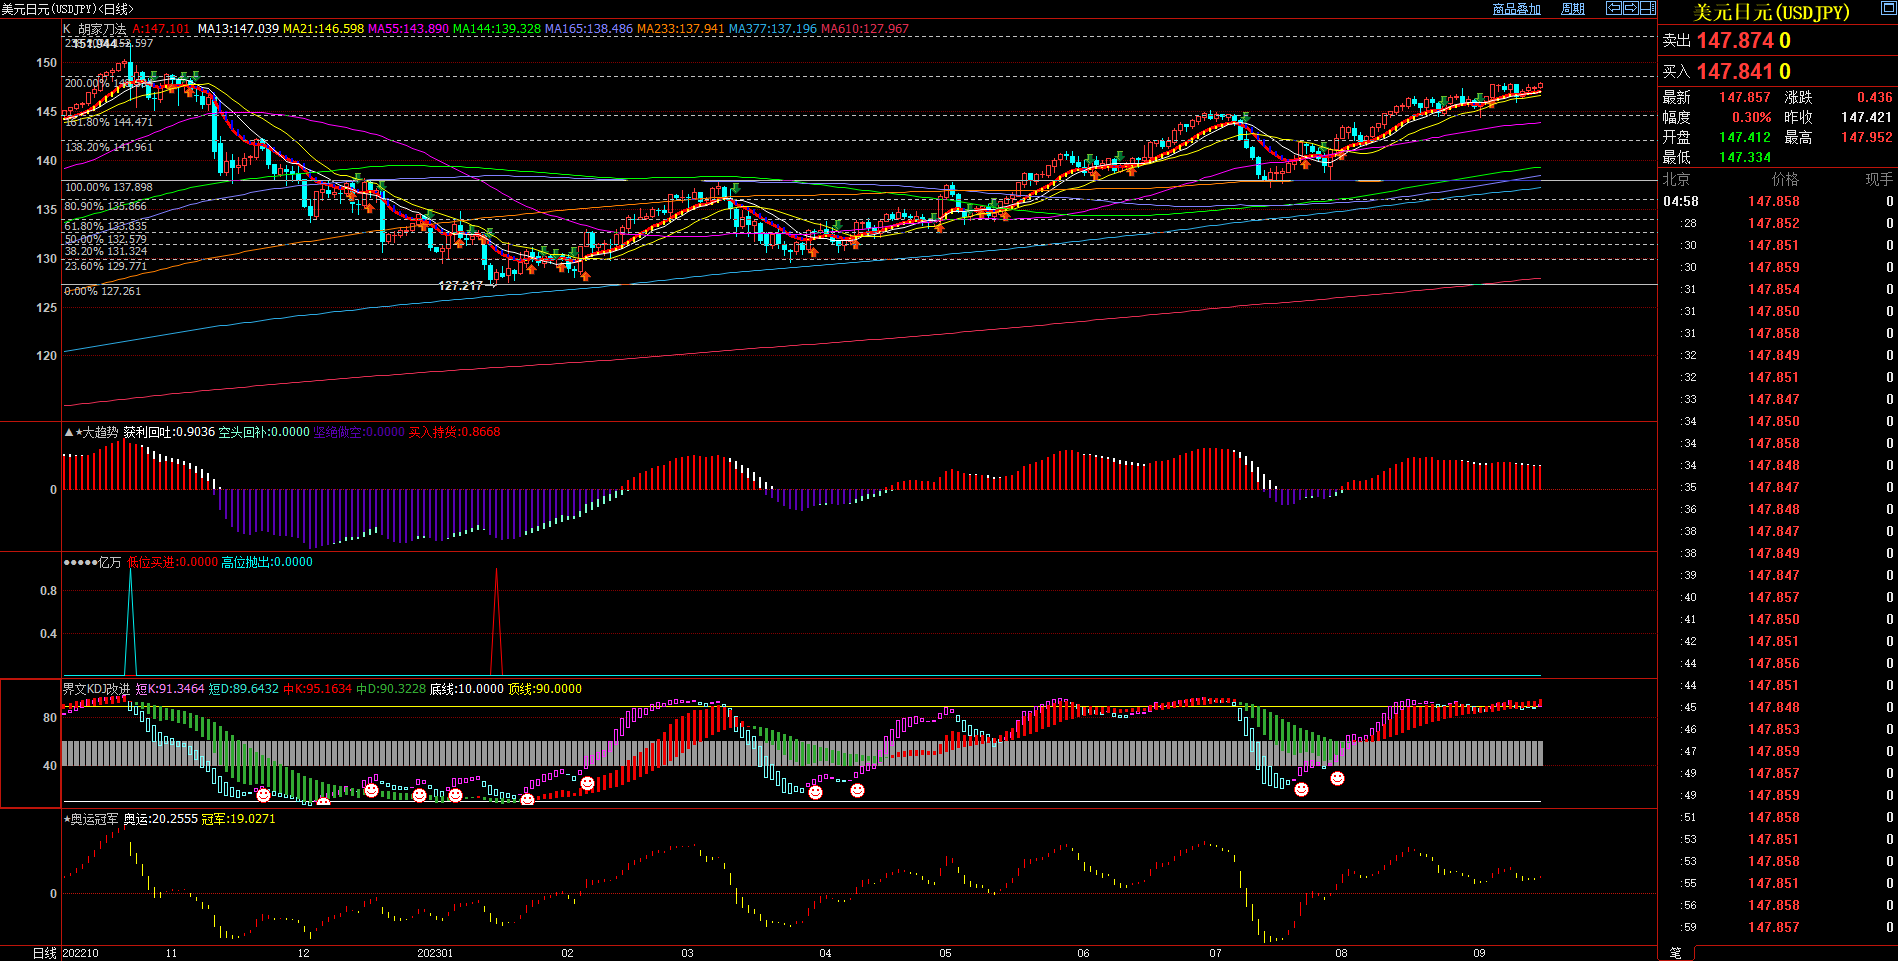Viewport: 1898px width, 961px height.
Task: Click the window icon beside USDJPY title
Action: (1888, 9)
